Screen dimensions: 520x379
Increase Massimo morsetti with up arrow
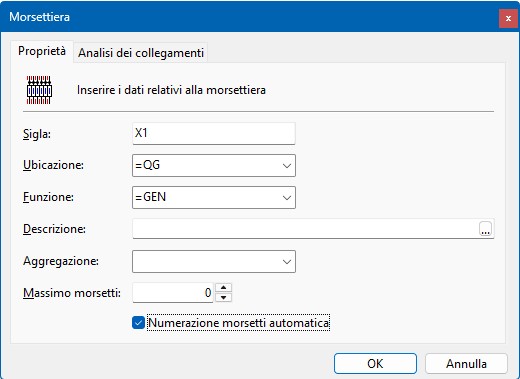click(223, 287)
